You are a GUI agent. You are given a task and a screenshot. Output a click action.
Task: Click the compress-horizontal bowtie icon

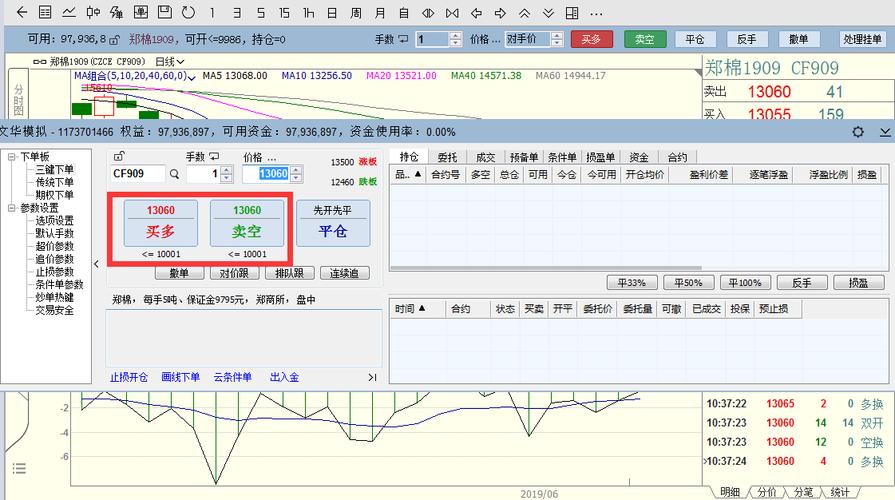pyautogui.click(x=452, y=13)
